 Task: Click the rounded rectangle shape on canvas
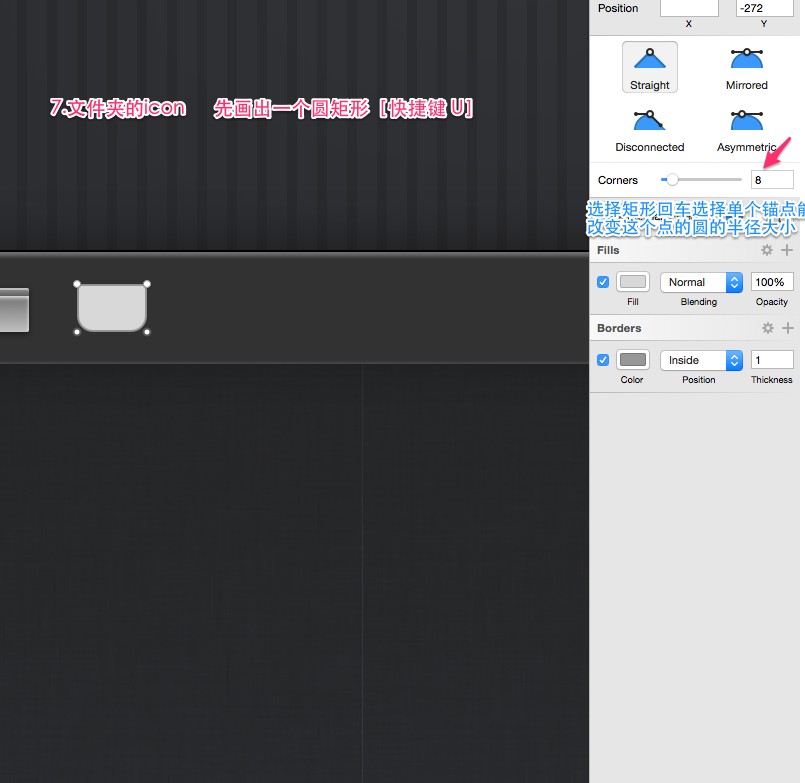[112, 308]
